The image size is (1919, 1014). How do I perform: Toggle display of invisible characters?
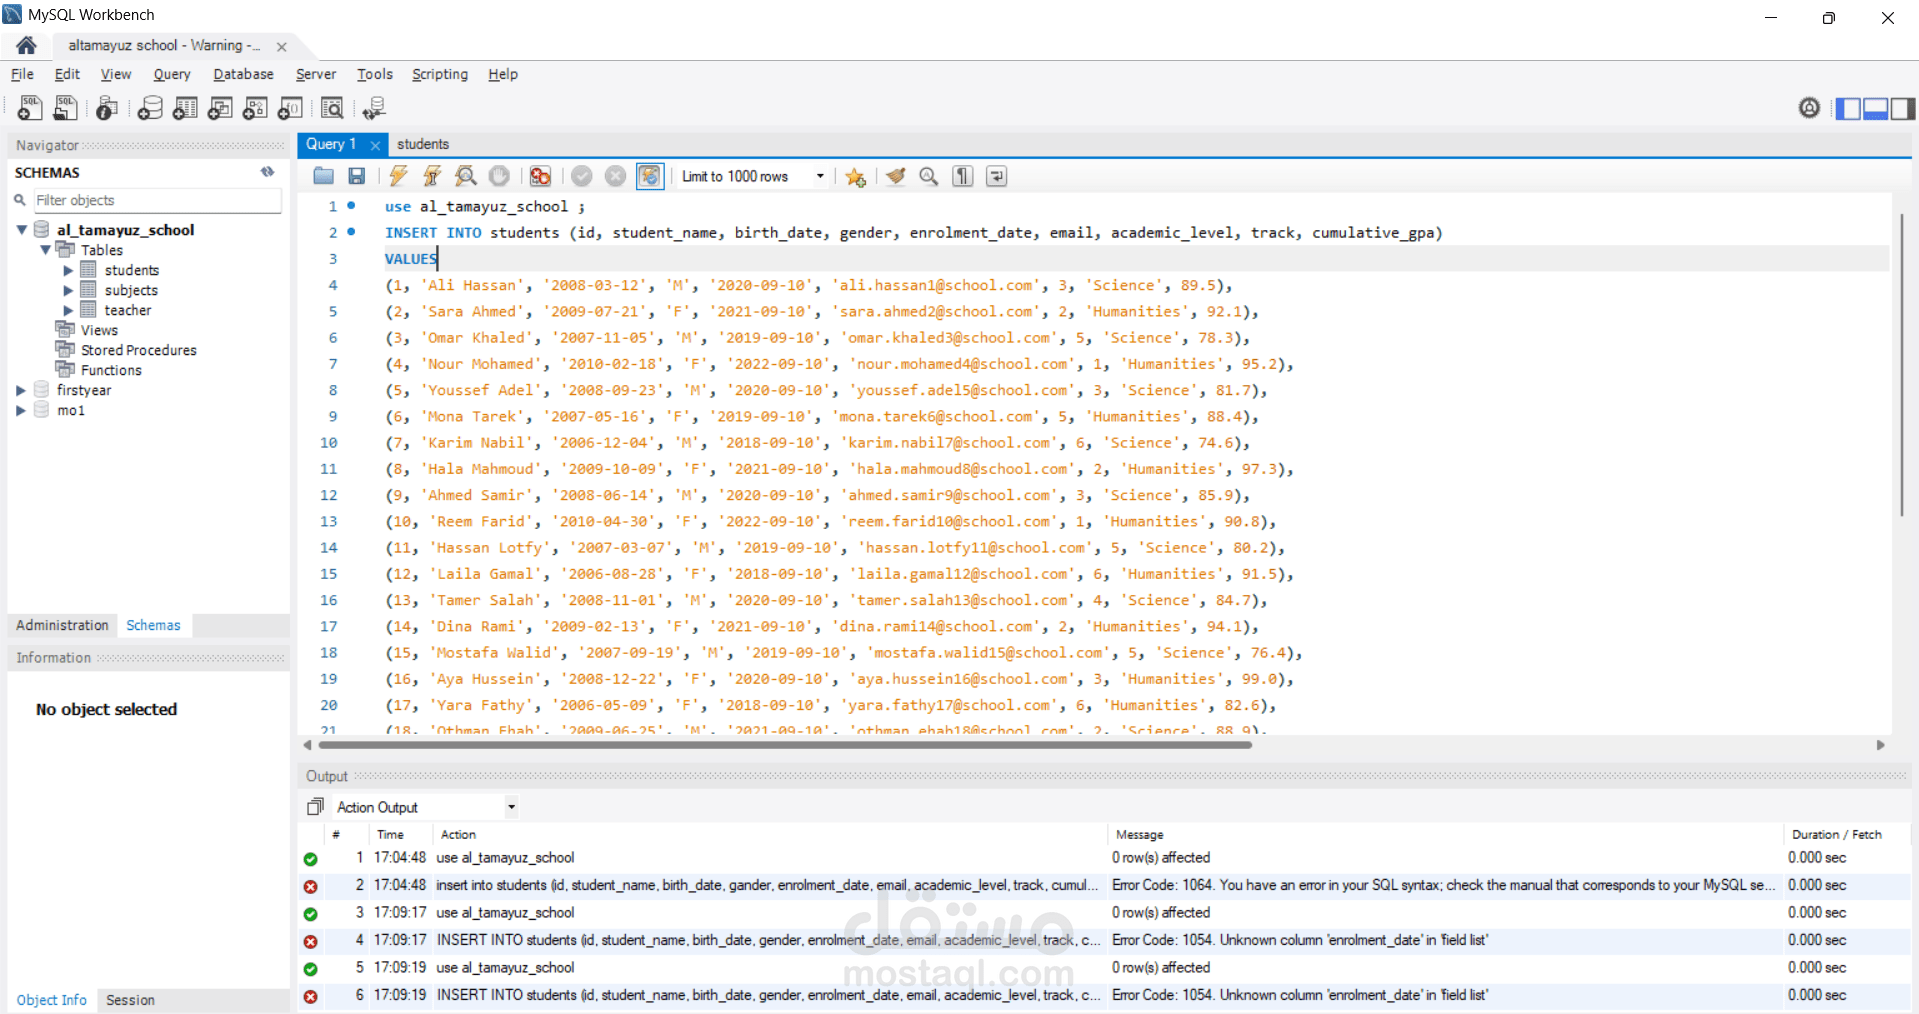(x=962, y=176)
